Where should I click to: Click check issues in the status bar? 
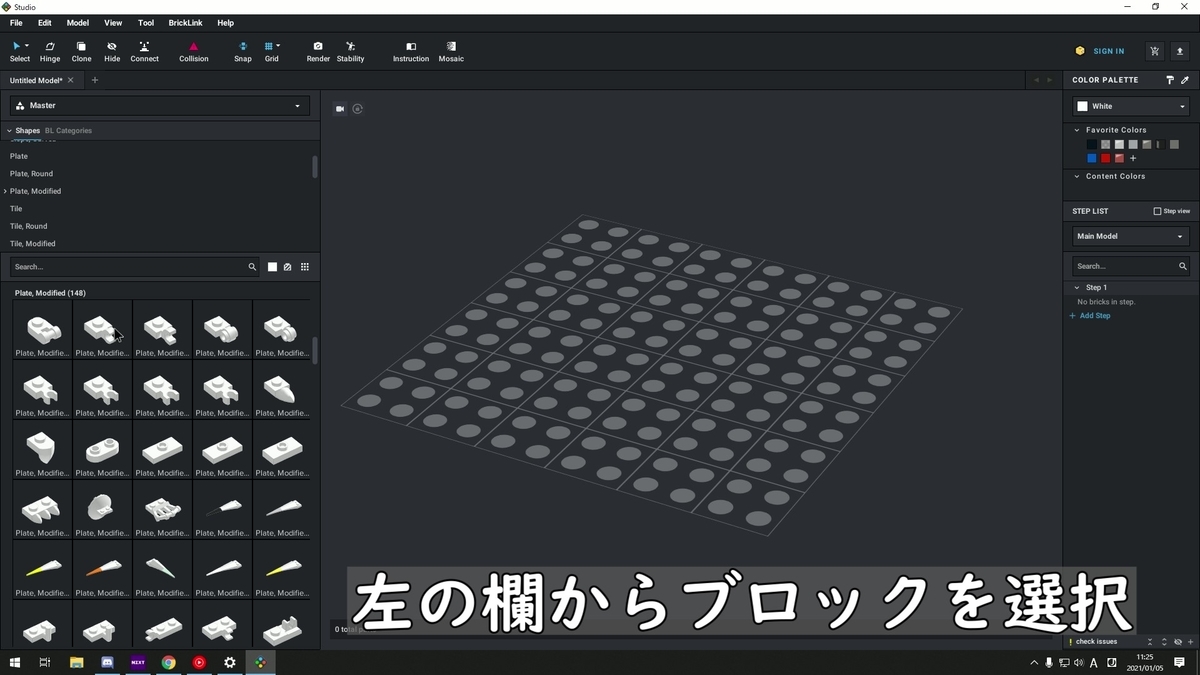coord(1093,642)
